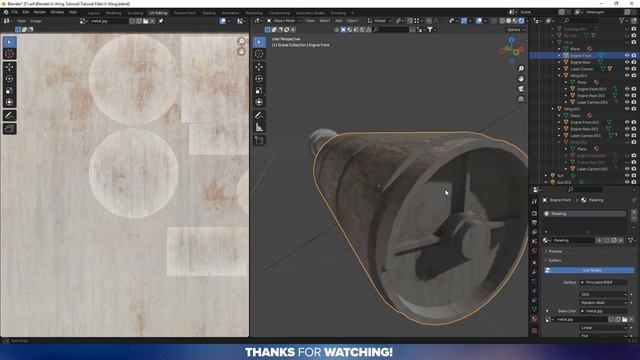Select the Select Box tool in UV editor

9,42
